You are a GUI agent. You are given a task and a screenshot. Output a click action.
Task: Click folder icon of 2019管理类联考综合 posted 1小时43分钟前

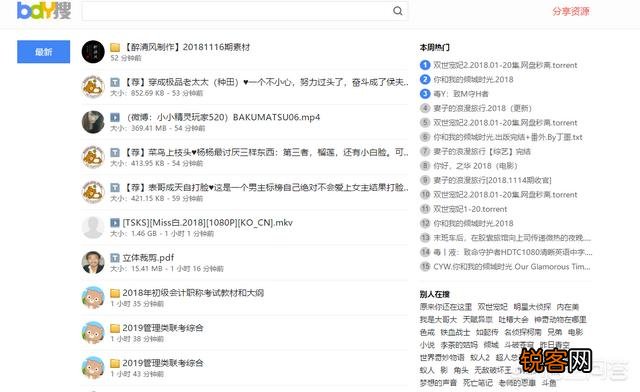tap(115, 363)
